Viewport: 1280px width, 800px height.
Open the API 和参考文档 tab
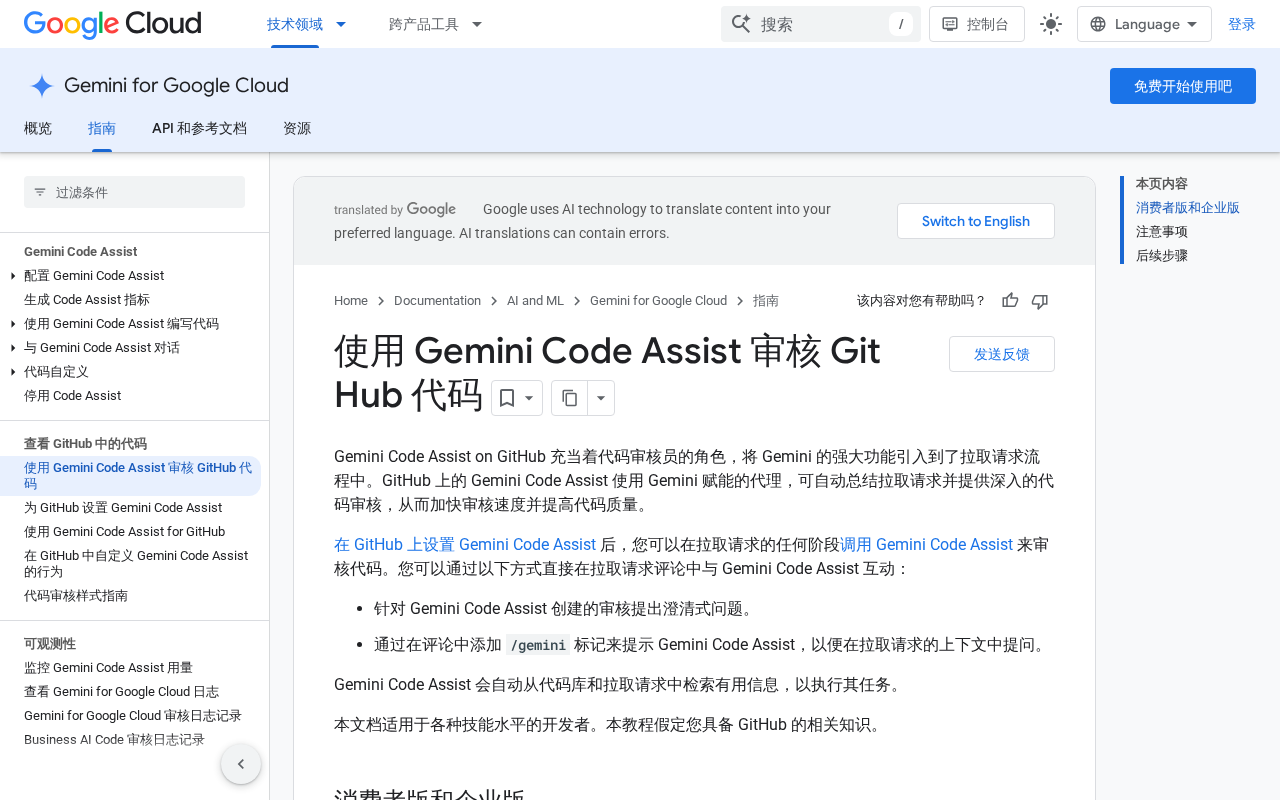(x=199, y=128)
